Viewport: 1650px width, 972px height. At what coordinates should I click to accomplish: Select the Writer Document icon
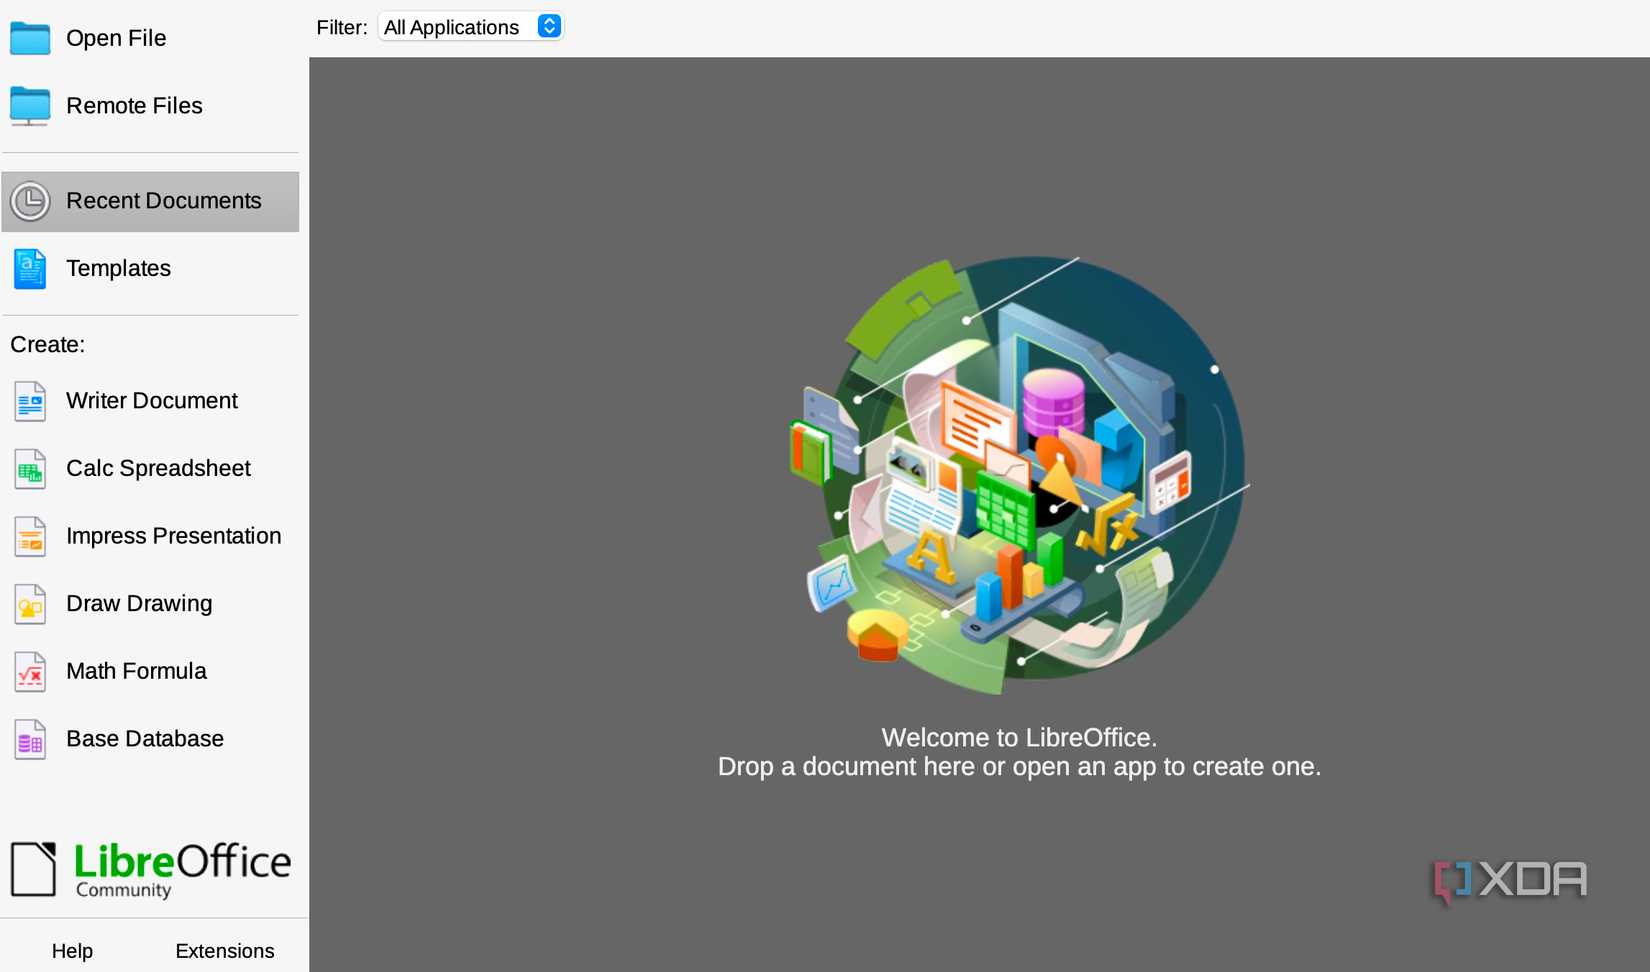29,402
